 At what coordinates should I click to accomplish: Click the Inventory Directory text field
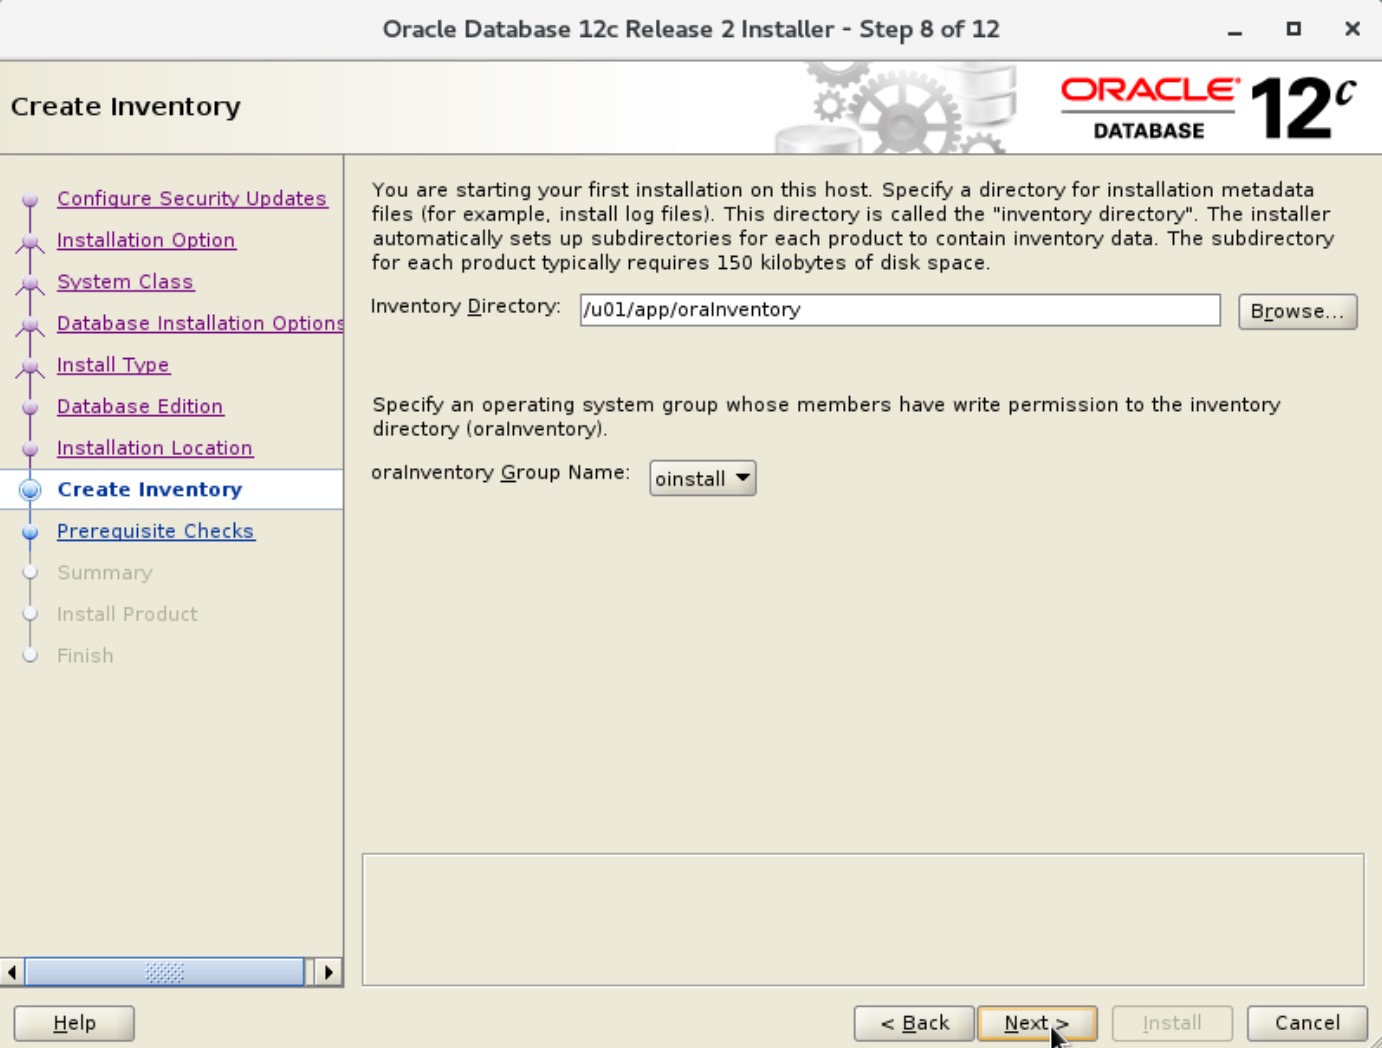900,310
